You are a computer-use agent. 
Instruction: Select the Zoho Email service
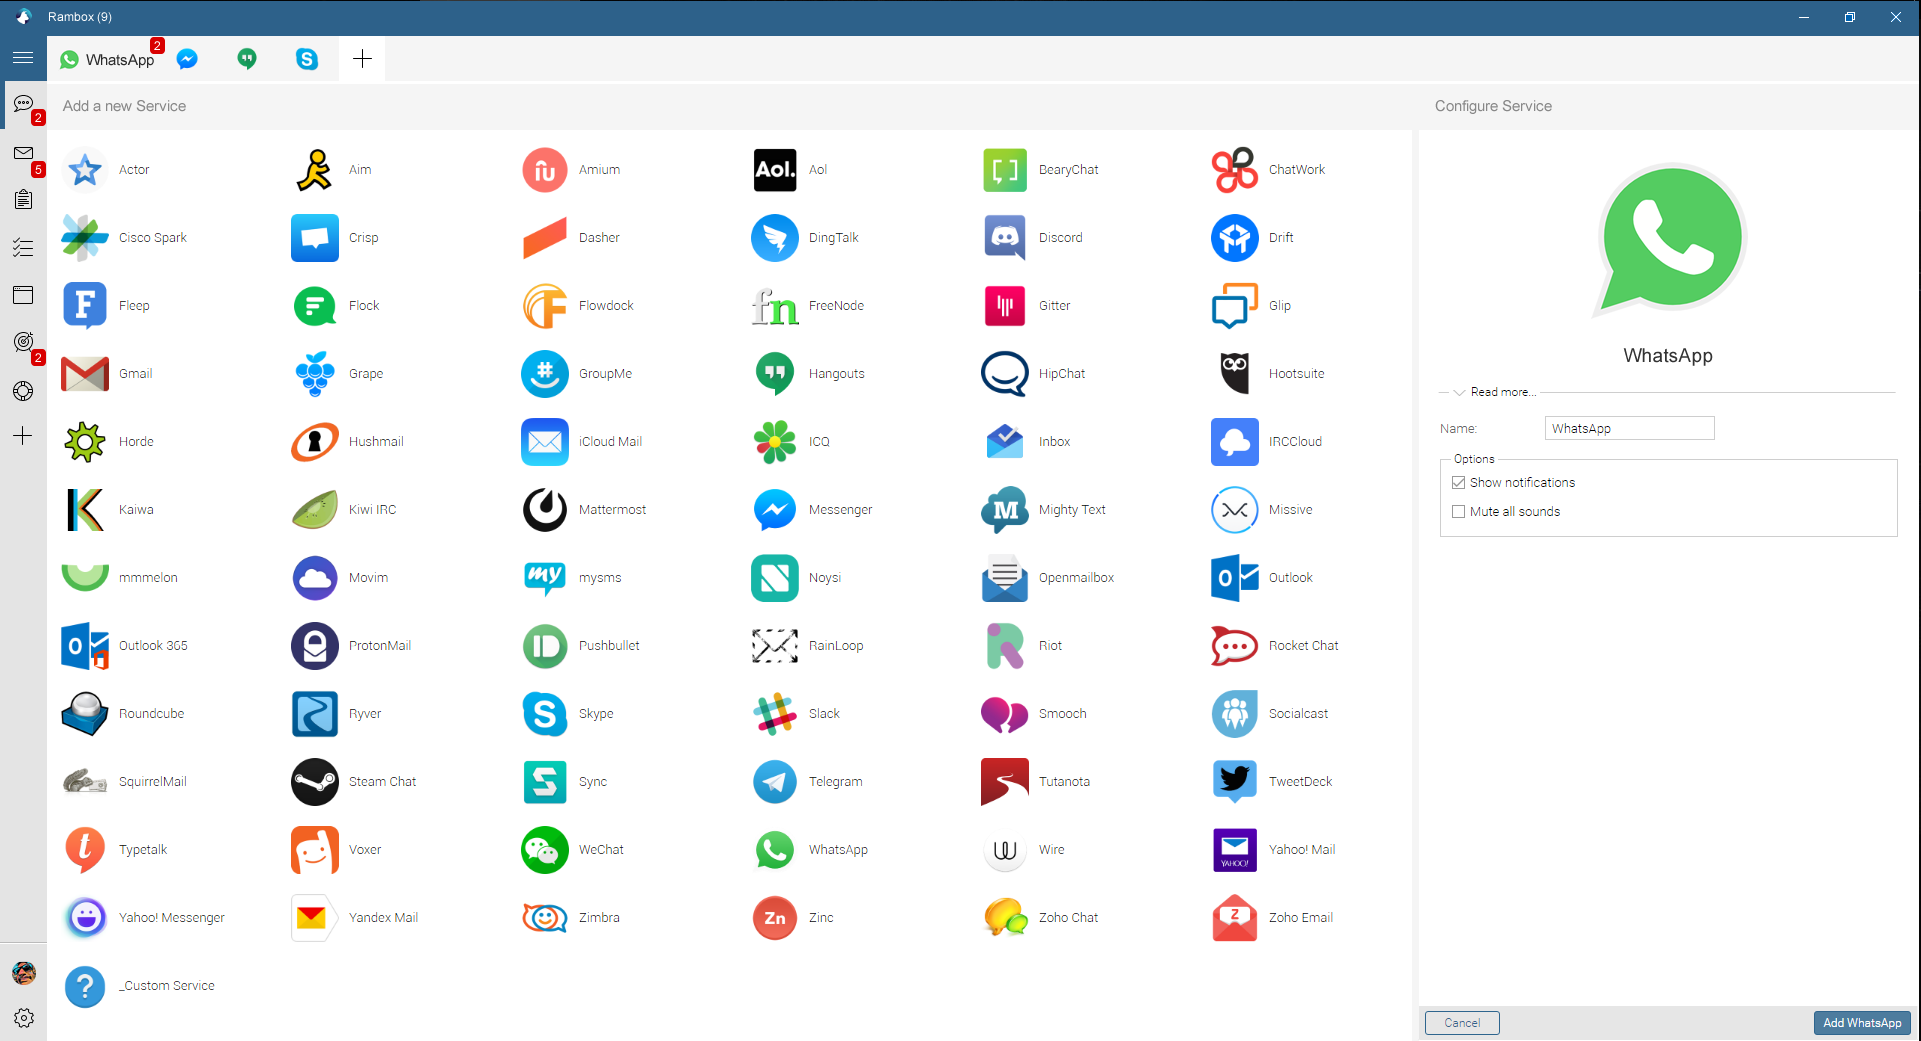1273,918
